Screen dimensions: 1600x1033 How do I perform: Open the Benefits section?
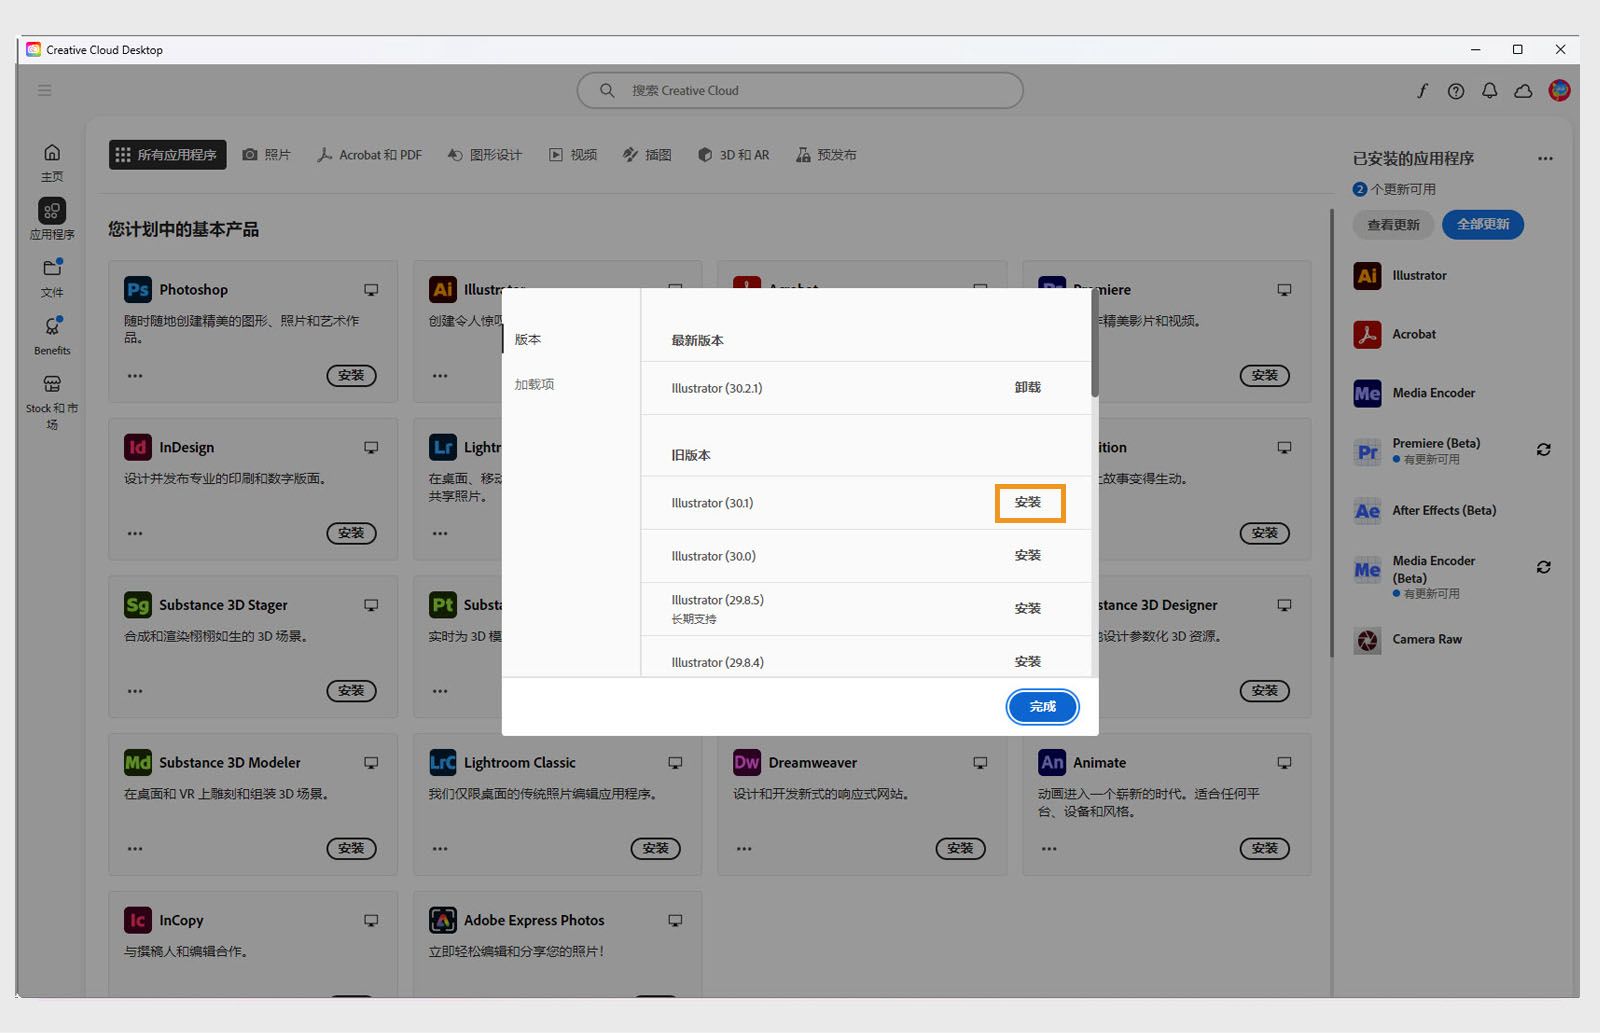pos(51,334)
